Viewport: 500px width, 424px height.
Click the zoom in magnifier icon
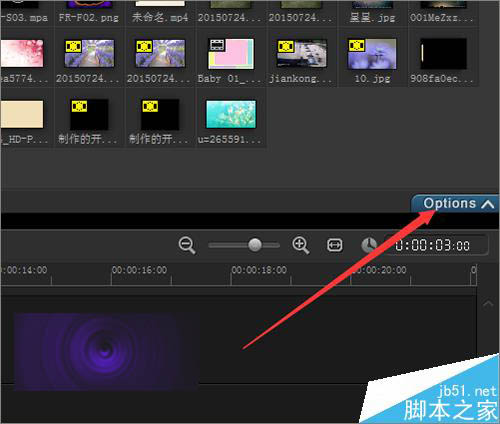pyautogui.click(x=301, y=245)
